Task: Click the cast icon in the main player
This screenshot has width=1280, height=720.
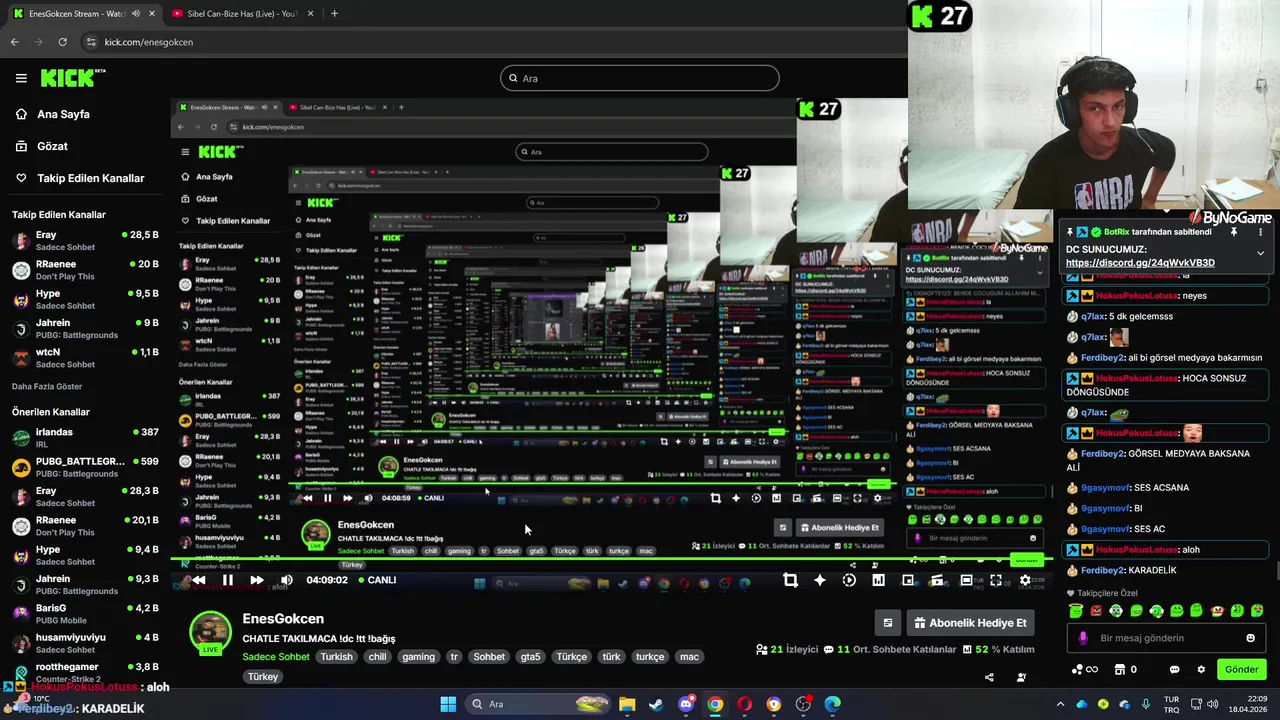Action: click(x=937, y=580)
